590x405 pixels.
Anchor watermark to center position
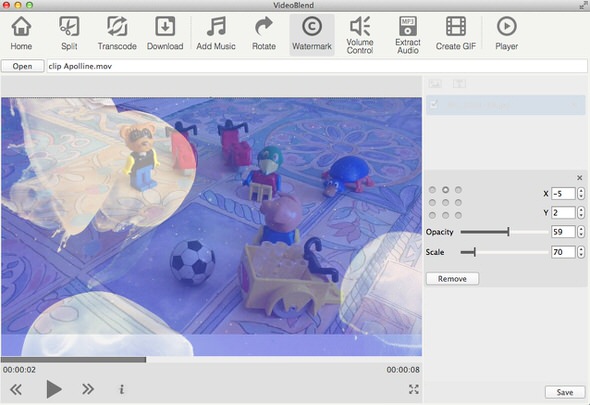446,202
